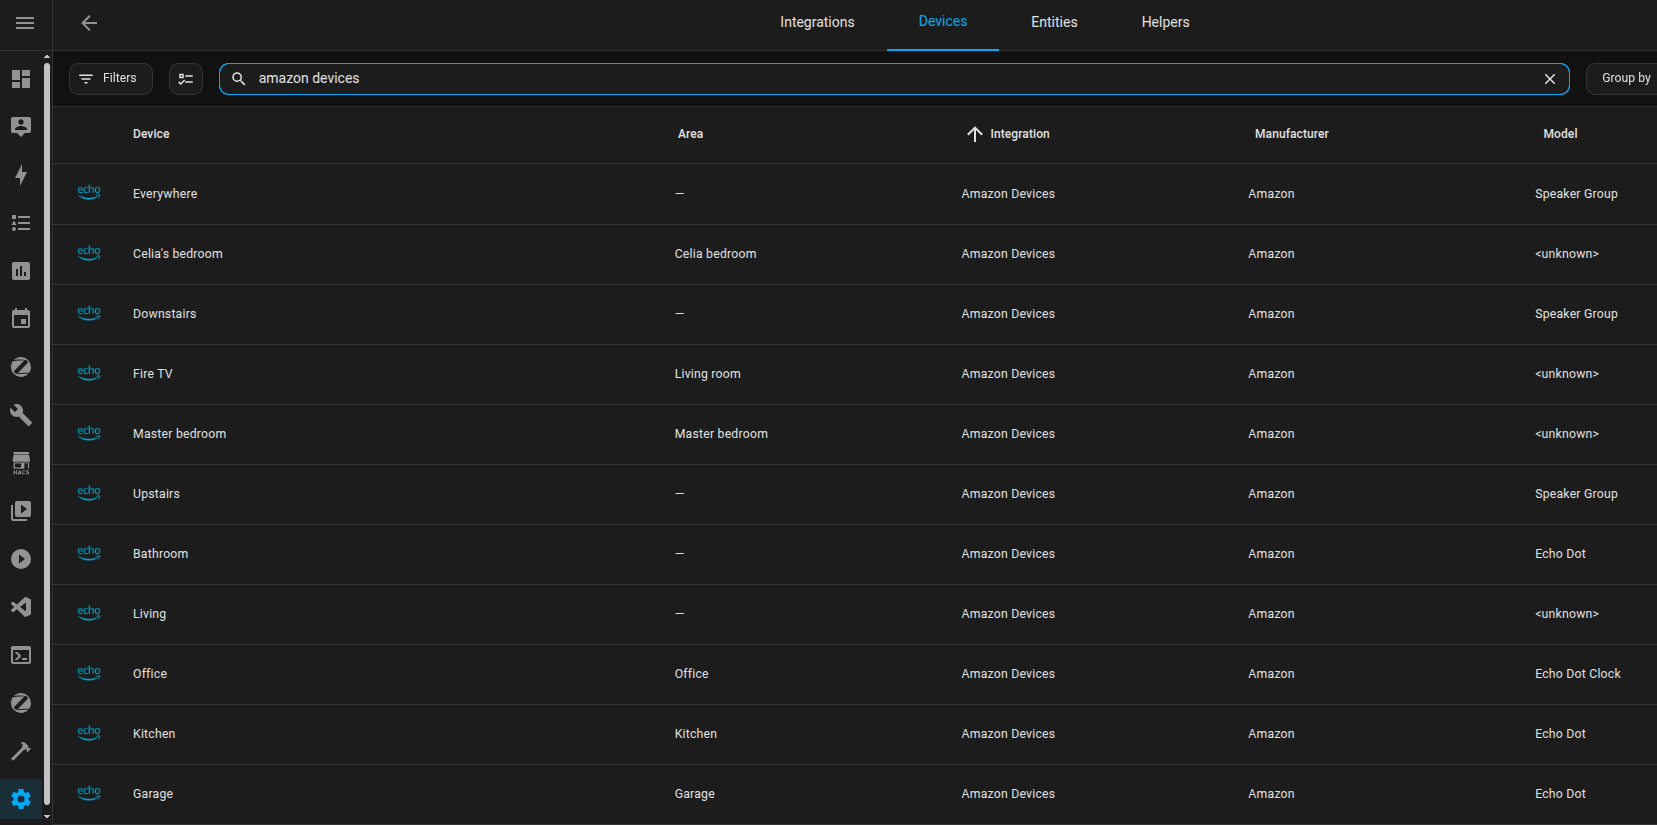
Task: Open the Visual Studio Code sidebar icon
Action: tap(21, 607)
